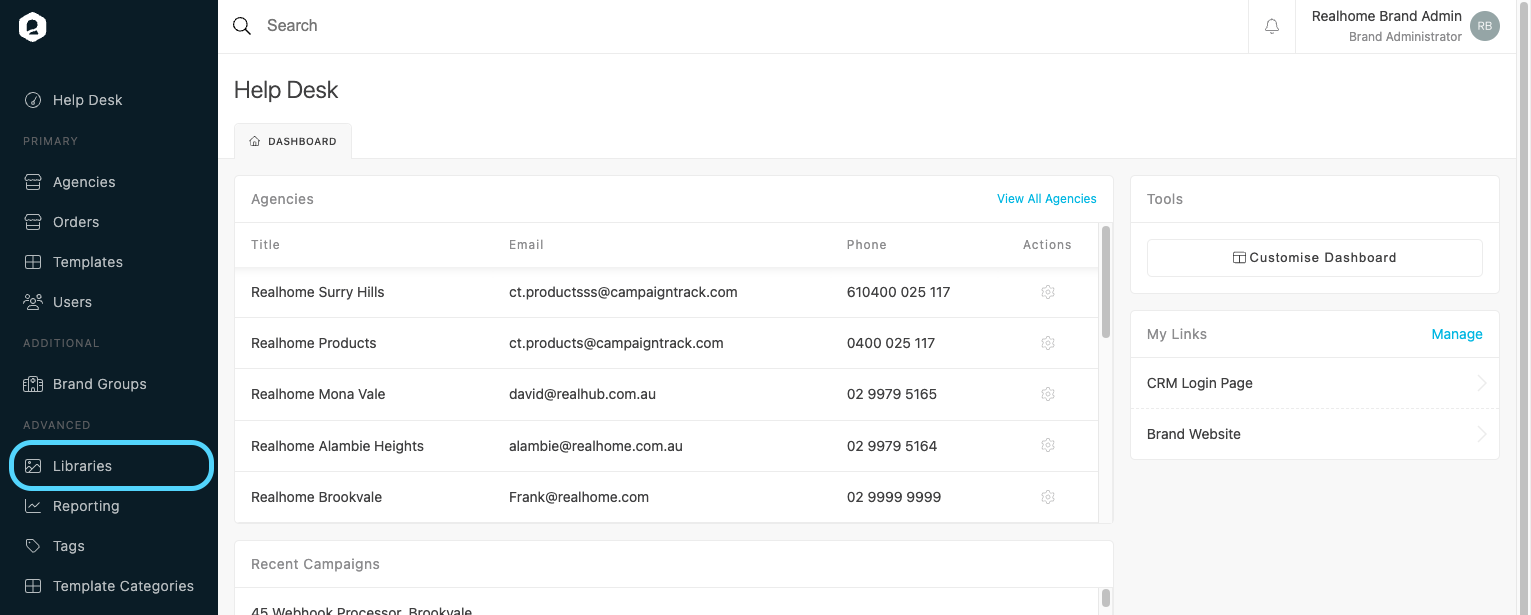Click the Brand Groups building icon
Image resolution: width=1531 pixels, height=615 pixels.
(33, 384)
